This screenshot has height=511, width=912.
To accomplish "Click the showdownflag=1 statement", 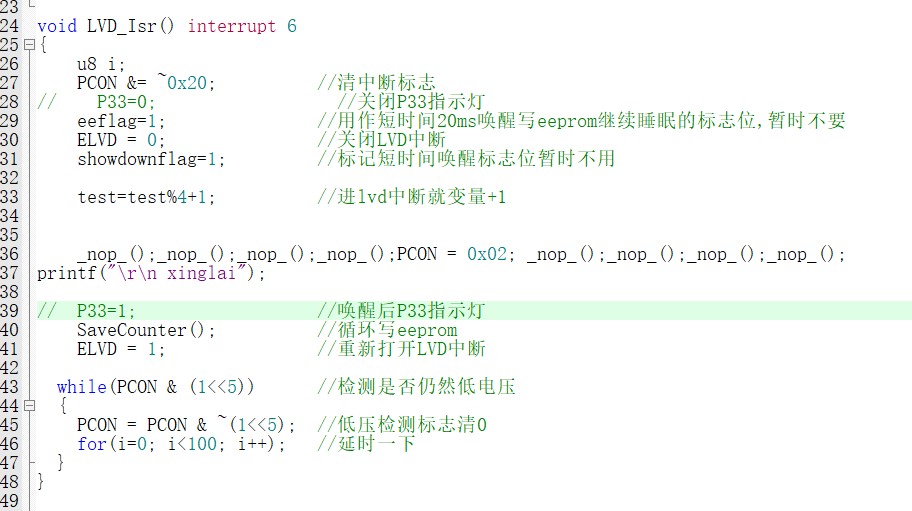I will point(151,159).
